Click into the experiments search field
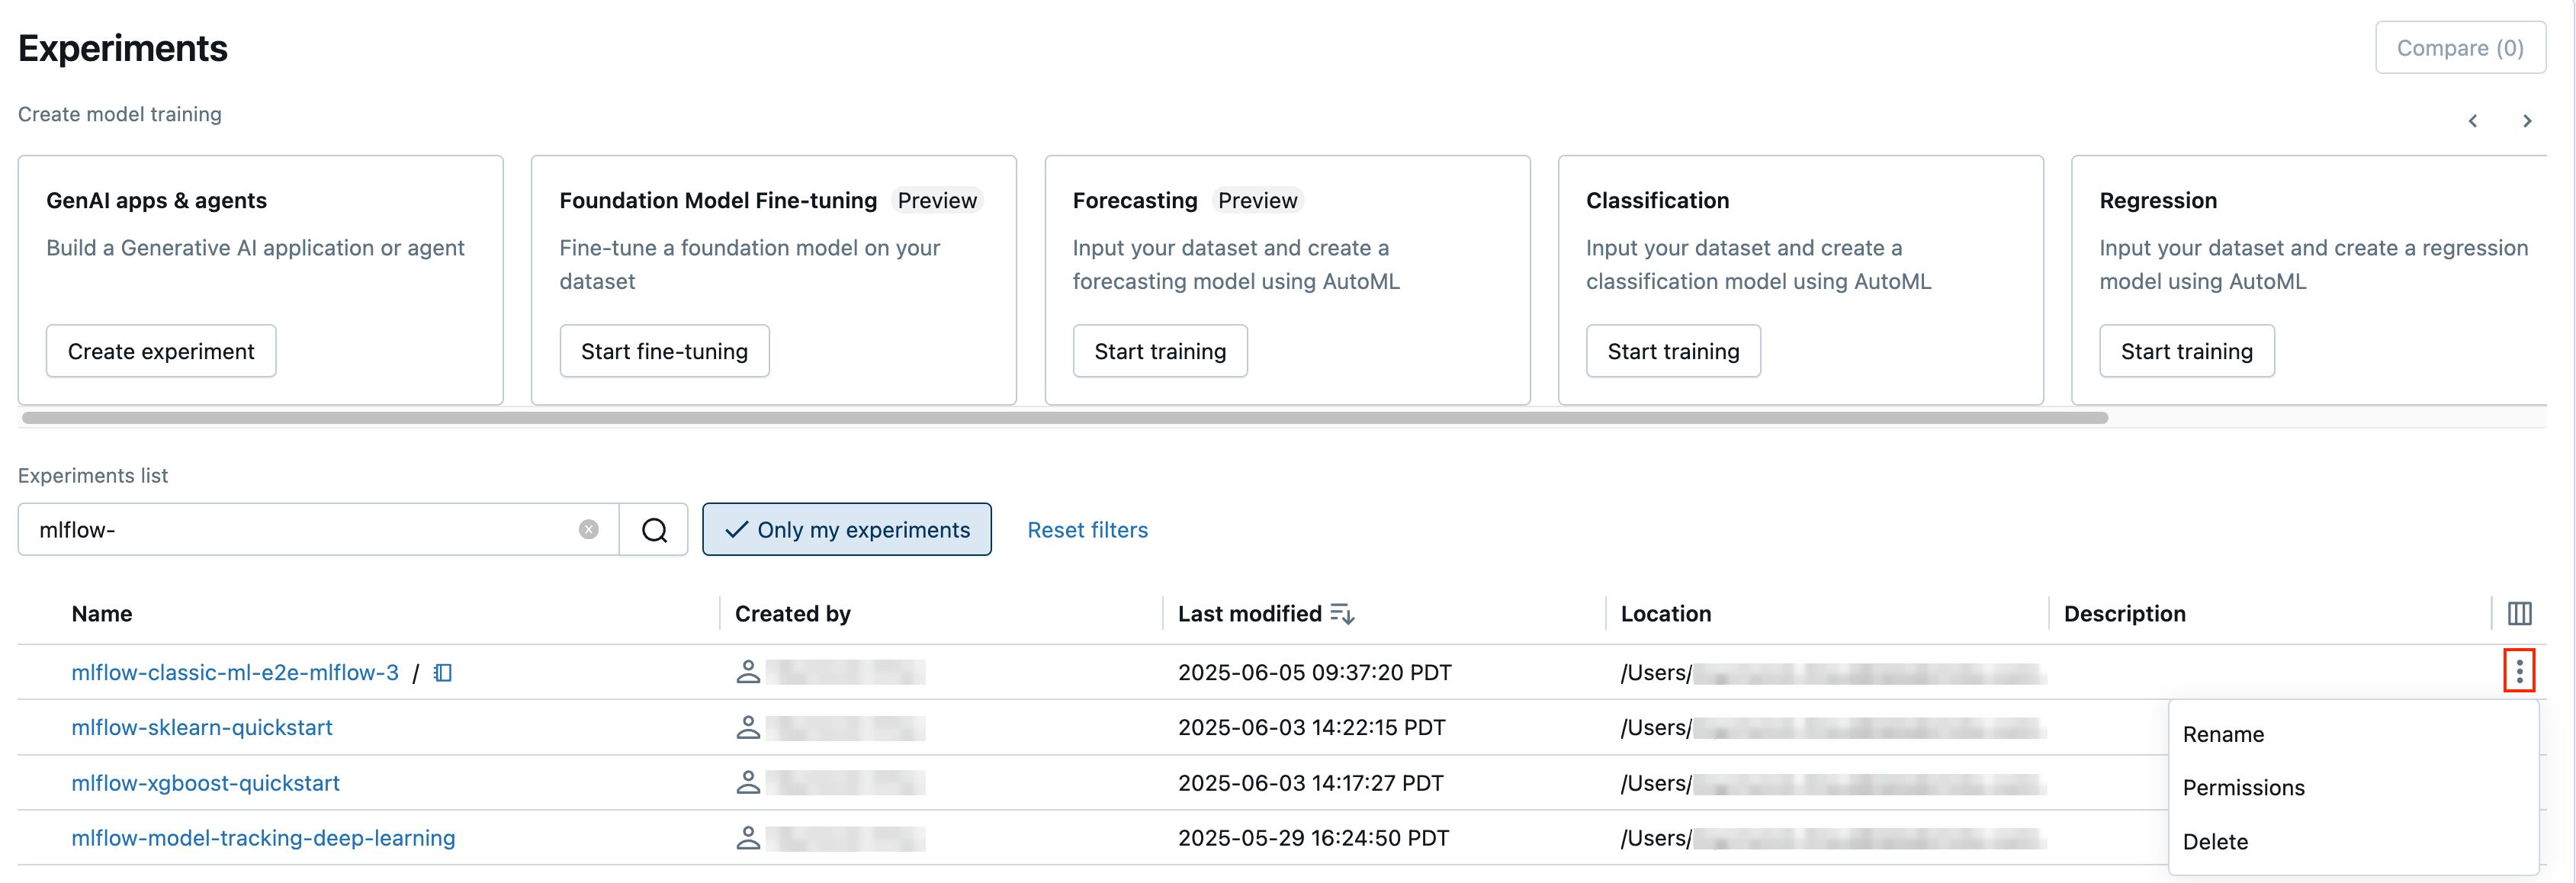2576x883 pixels. [x=300, y=530]
